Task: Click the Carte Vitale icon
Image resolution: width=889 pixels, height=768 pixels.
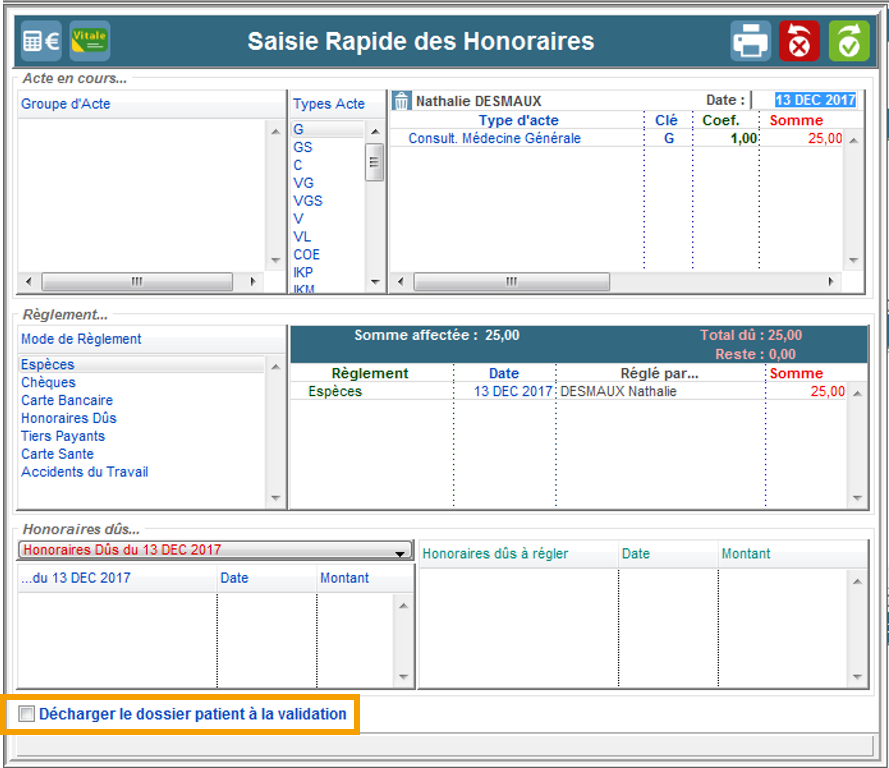Action: tap(90, 42)
